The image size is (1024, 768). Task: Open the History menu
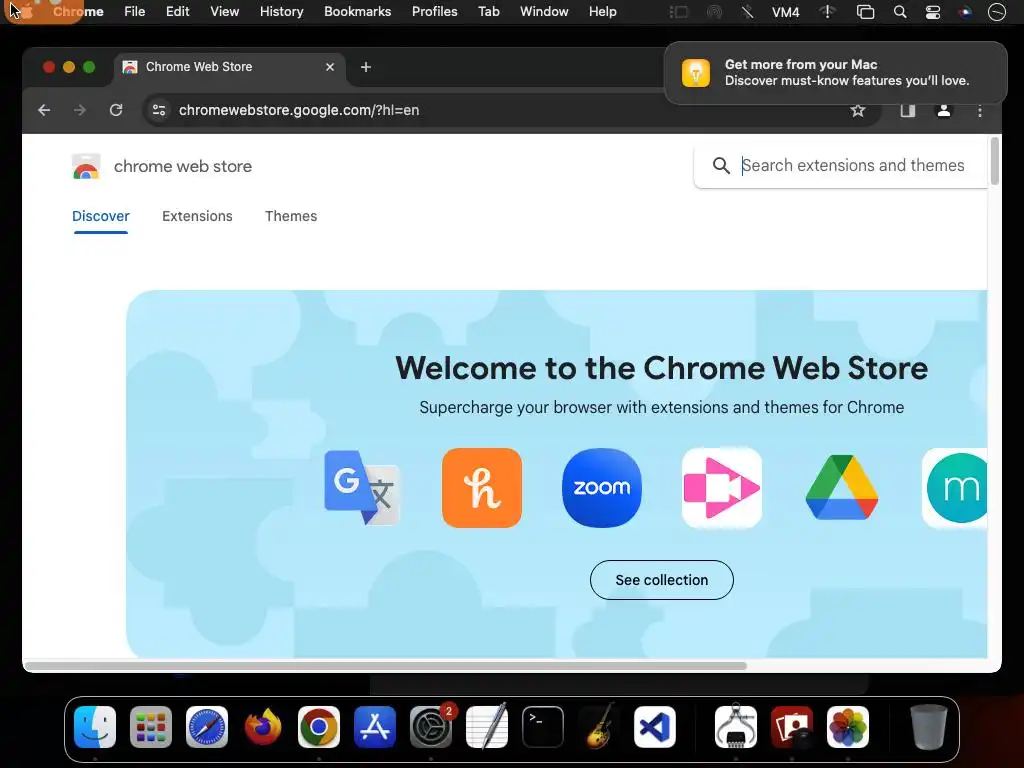click(x=281, y=12)
